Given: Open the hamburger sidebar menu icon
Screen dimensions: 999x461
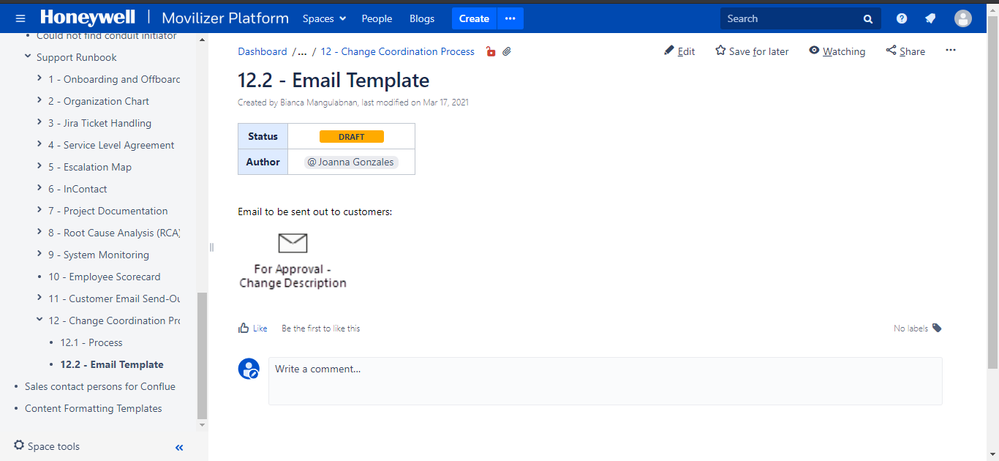Looking at the screenshot, I should 21,18.
